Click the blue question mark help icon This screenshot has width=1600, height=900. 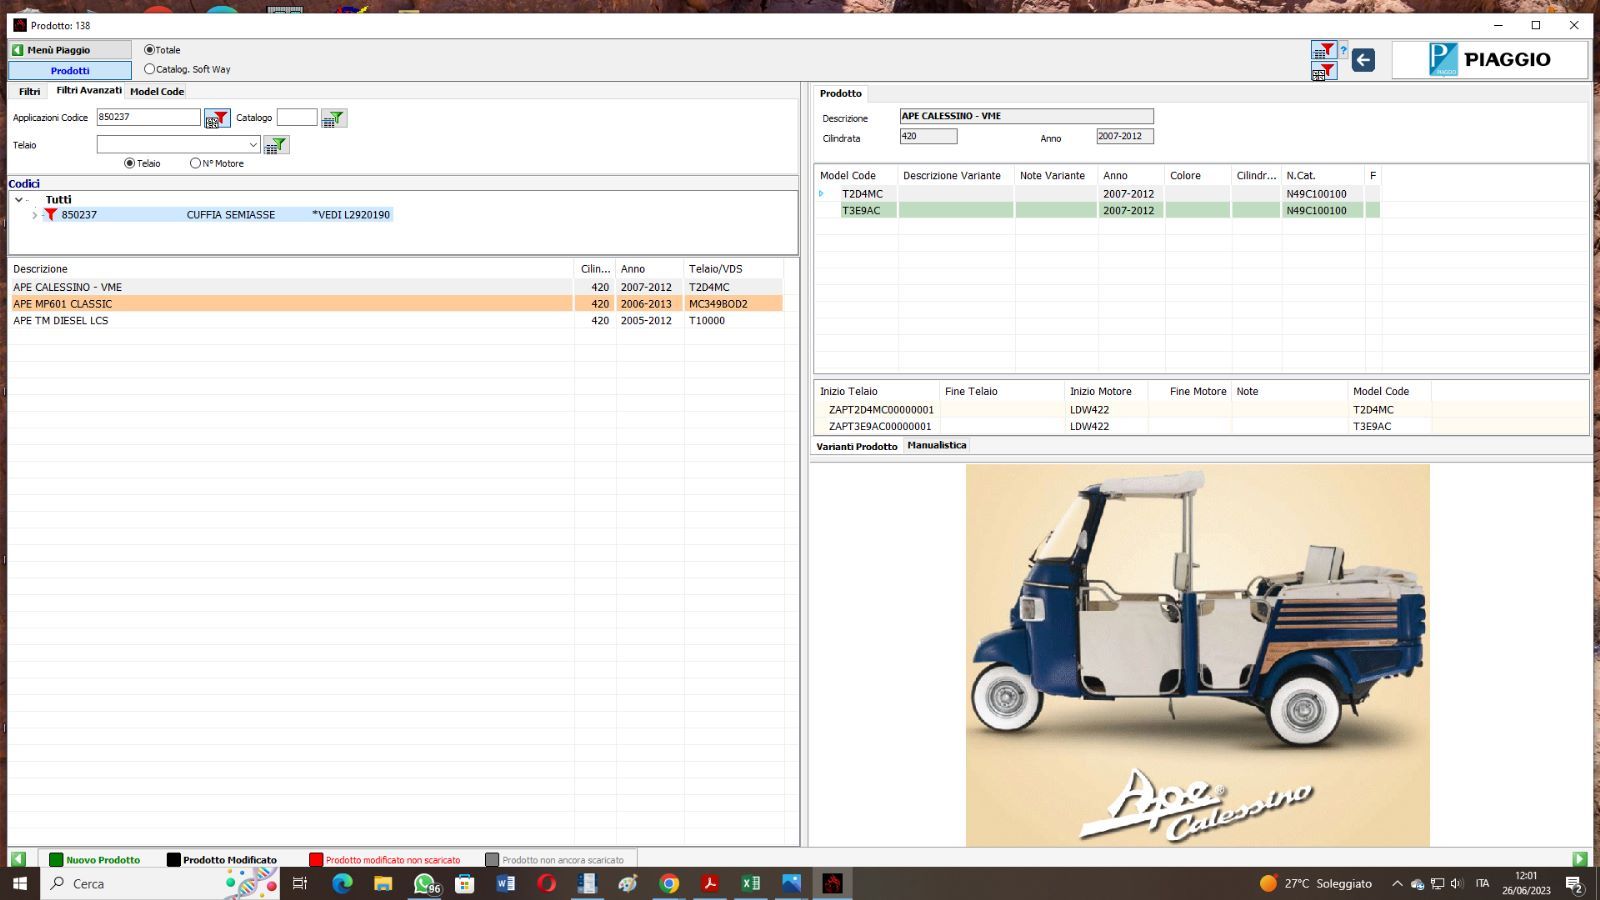click(1343, 50)
